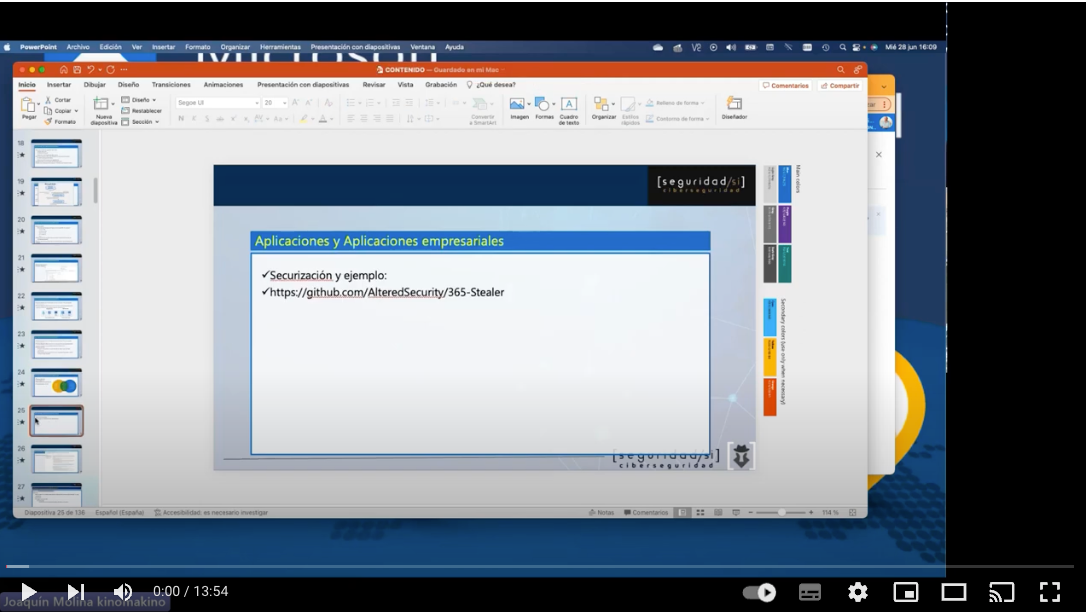
Task: Seek on the video progress bar
Action: point(500,567)
